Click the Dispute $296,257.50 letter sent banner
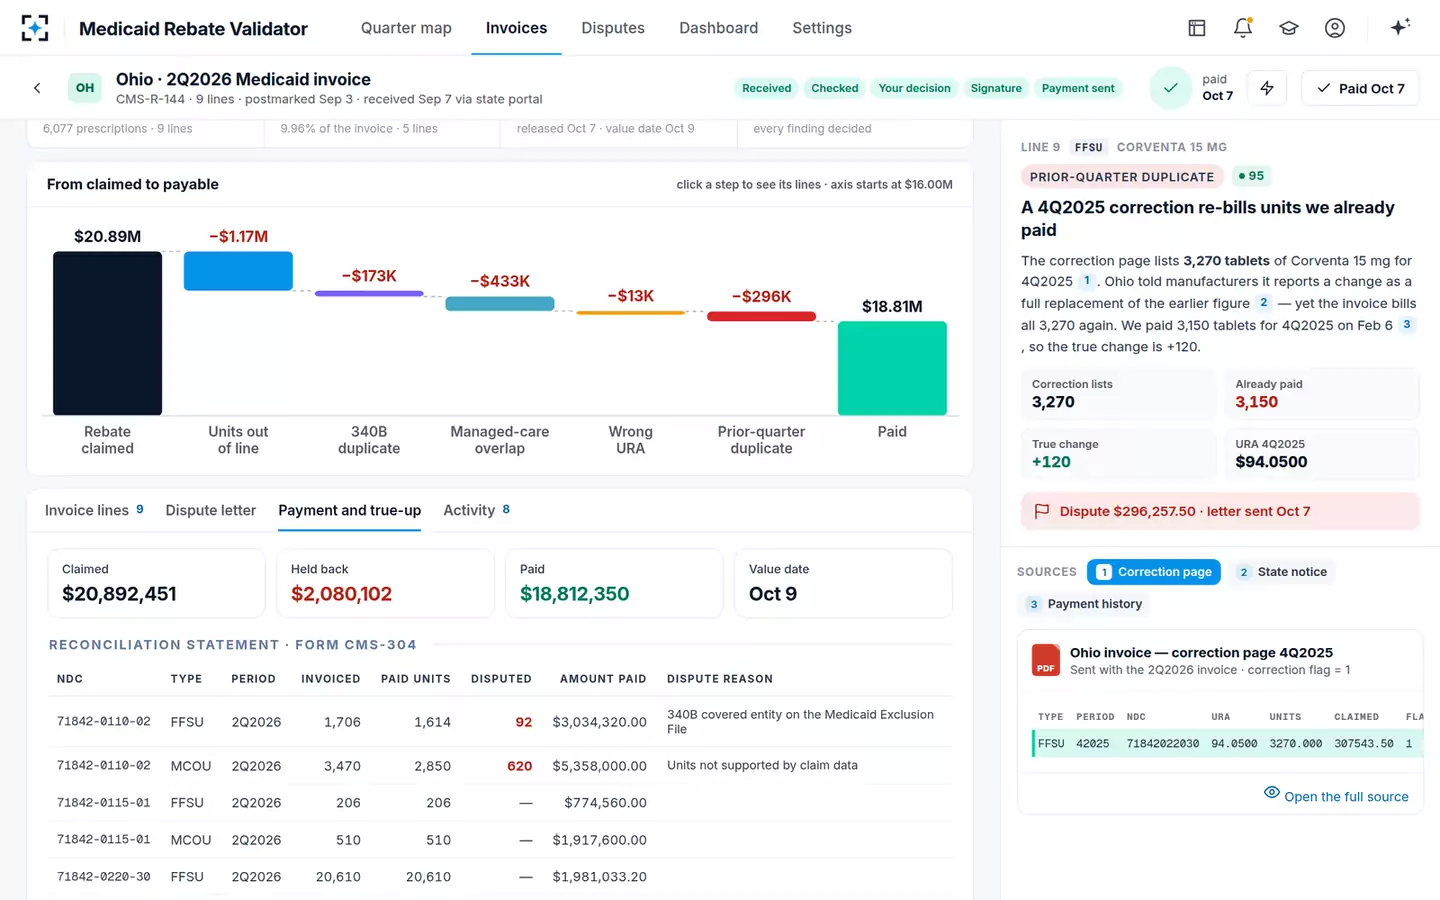Image resolution: width=1440 pixels, height=900 pixels. point(1220,511)
